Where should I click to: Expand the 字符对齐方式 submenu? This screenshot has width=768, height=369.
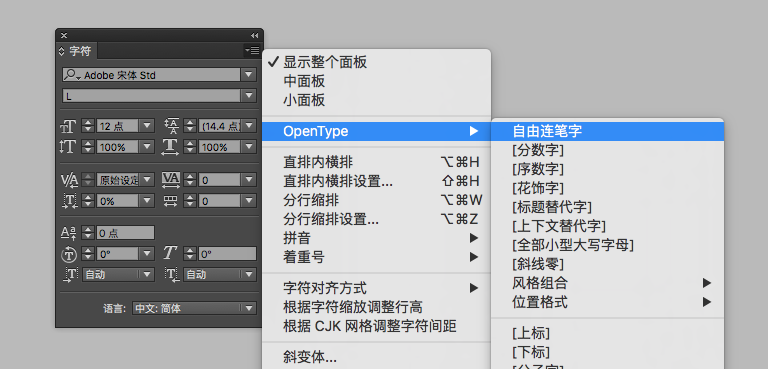pos(376,288)
